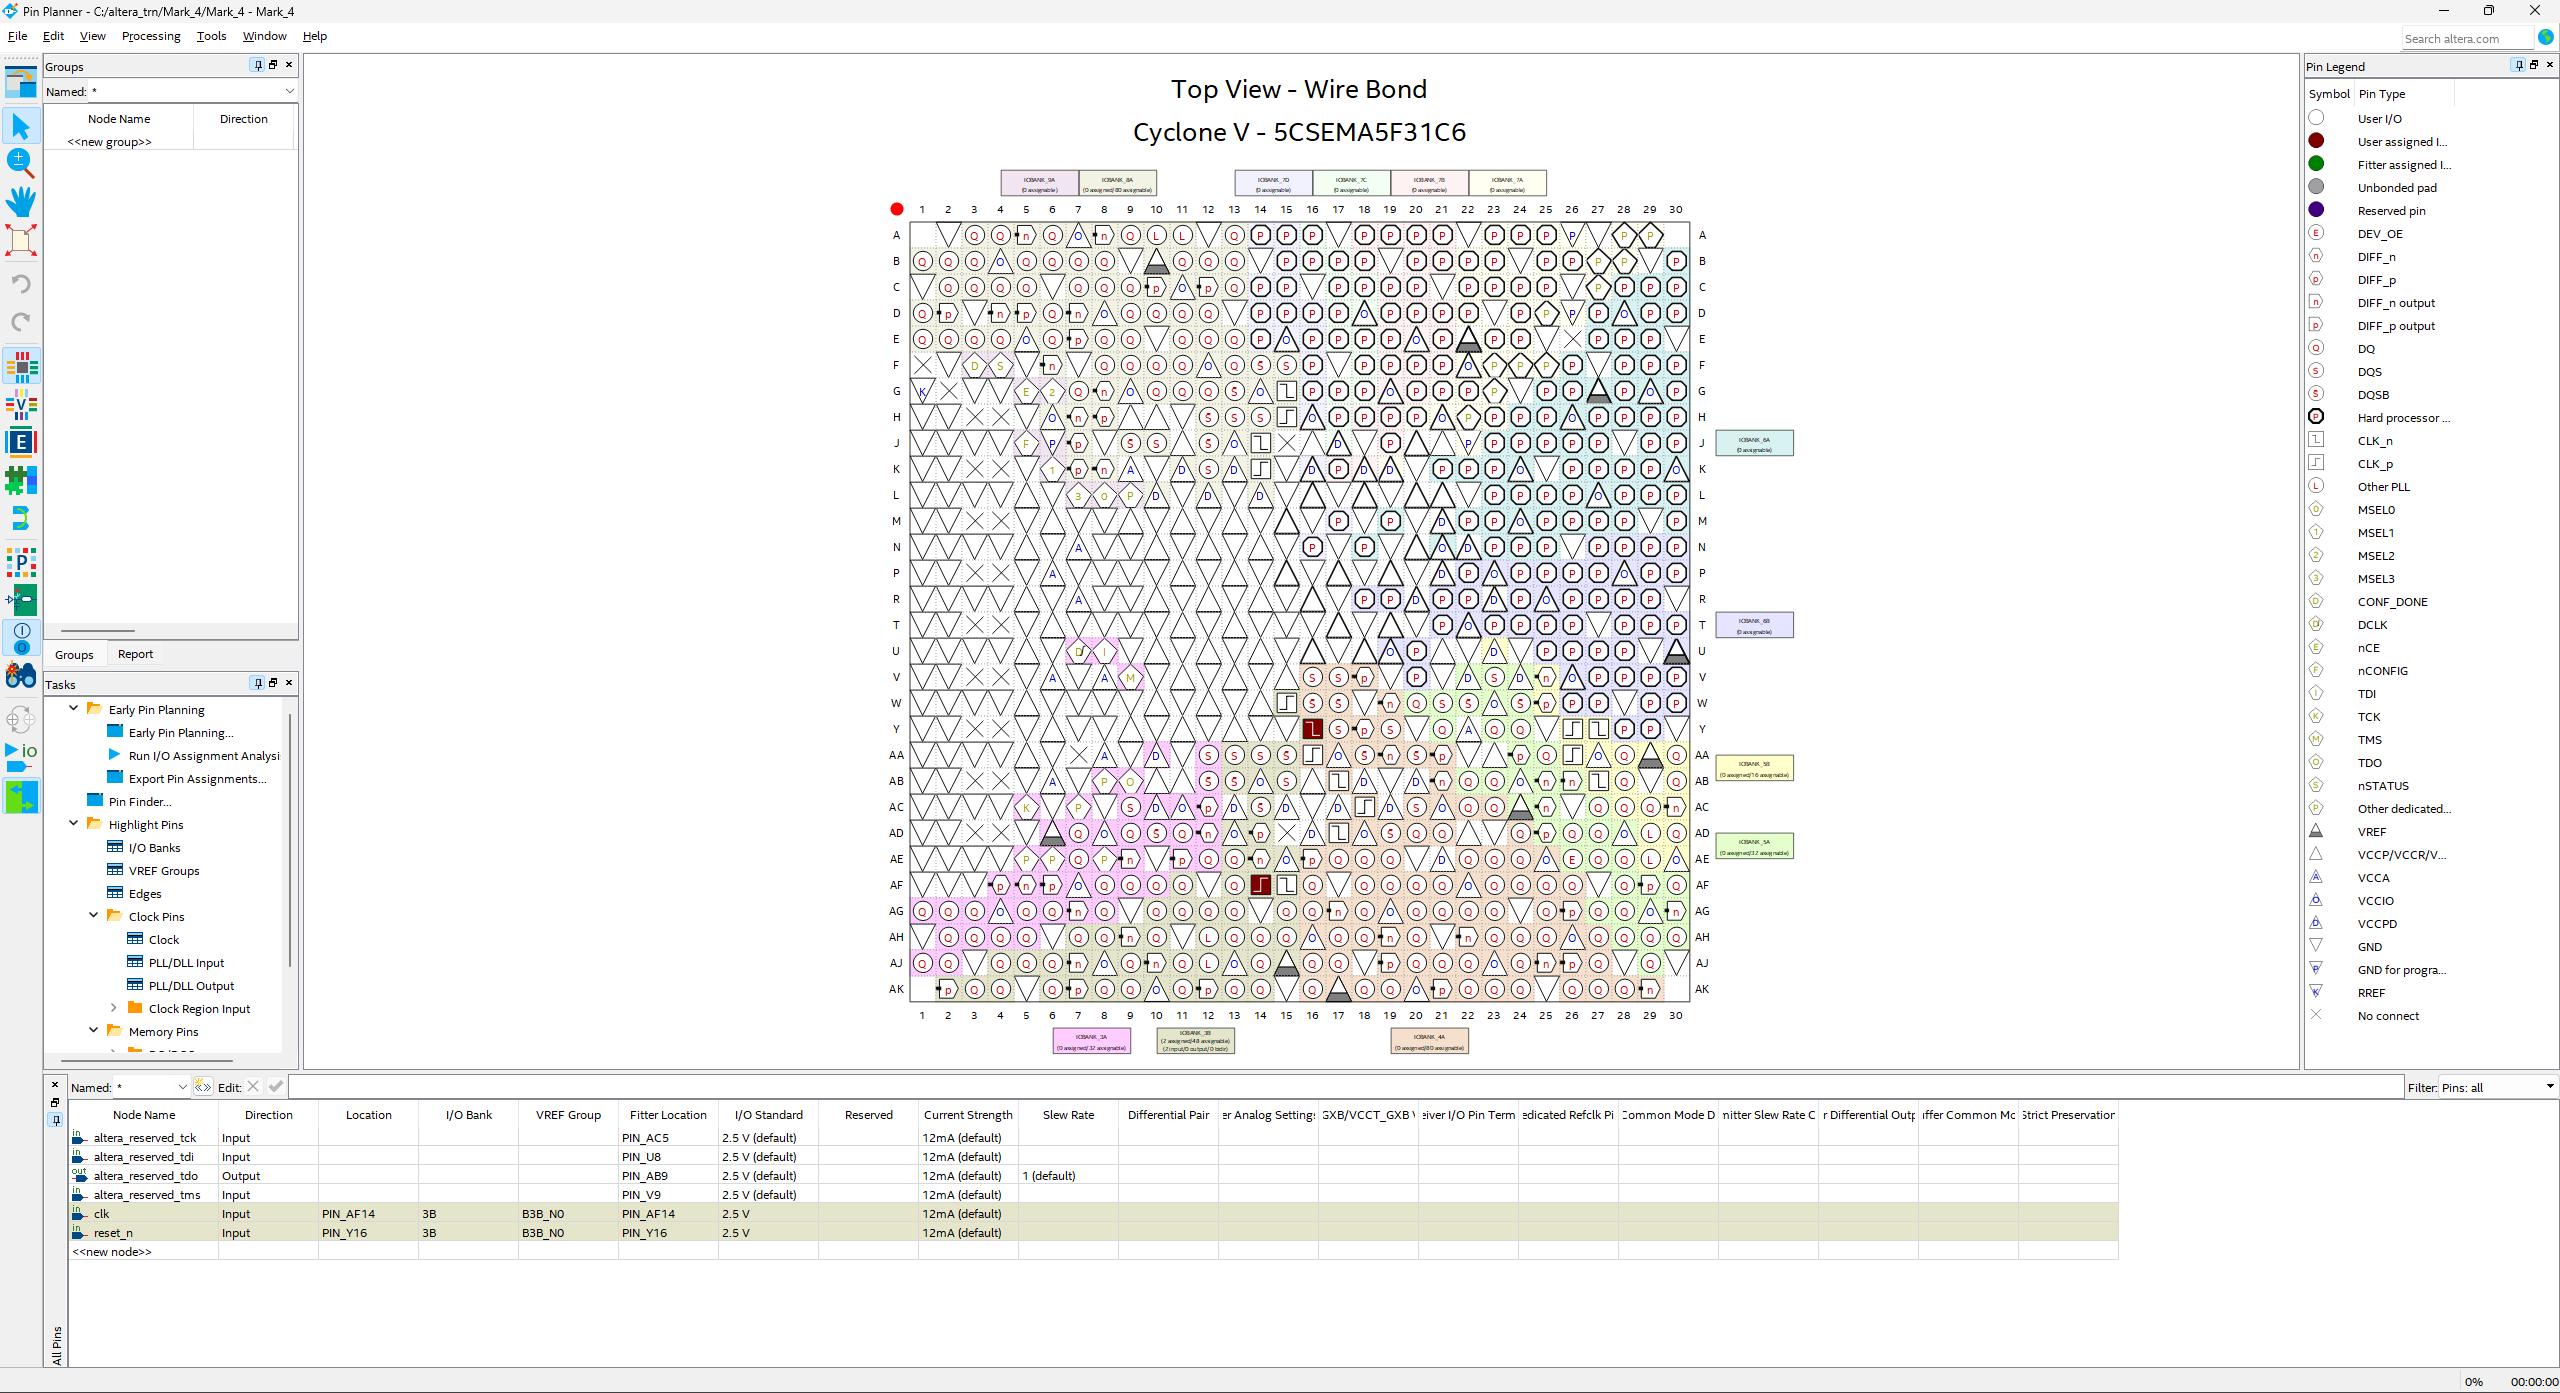Toggle pin on the Pin Legend panel
The image size is (2560, 1393).
(x=2518, y=65)
